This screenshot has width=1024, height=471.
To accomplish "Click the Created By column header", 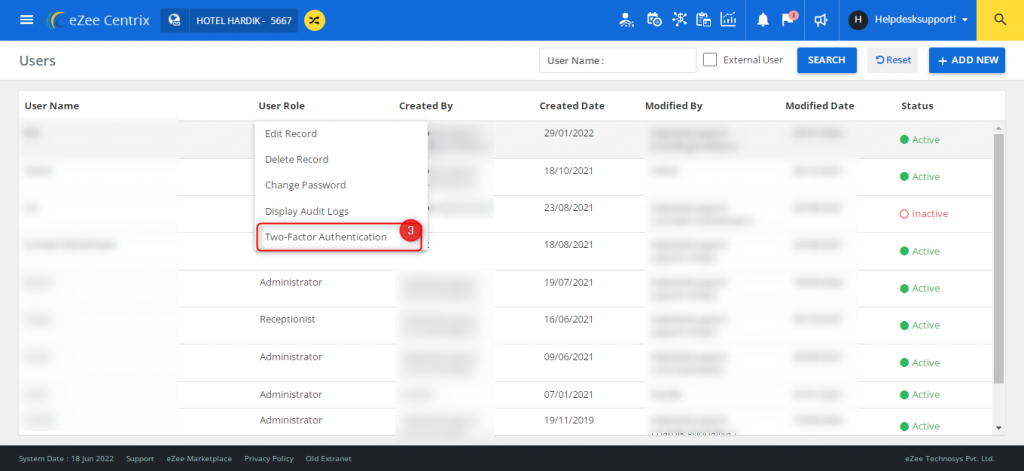I will tap(426, 106).
